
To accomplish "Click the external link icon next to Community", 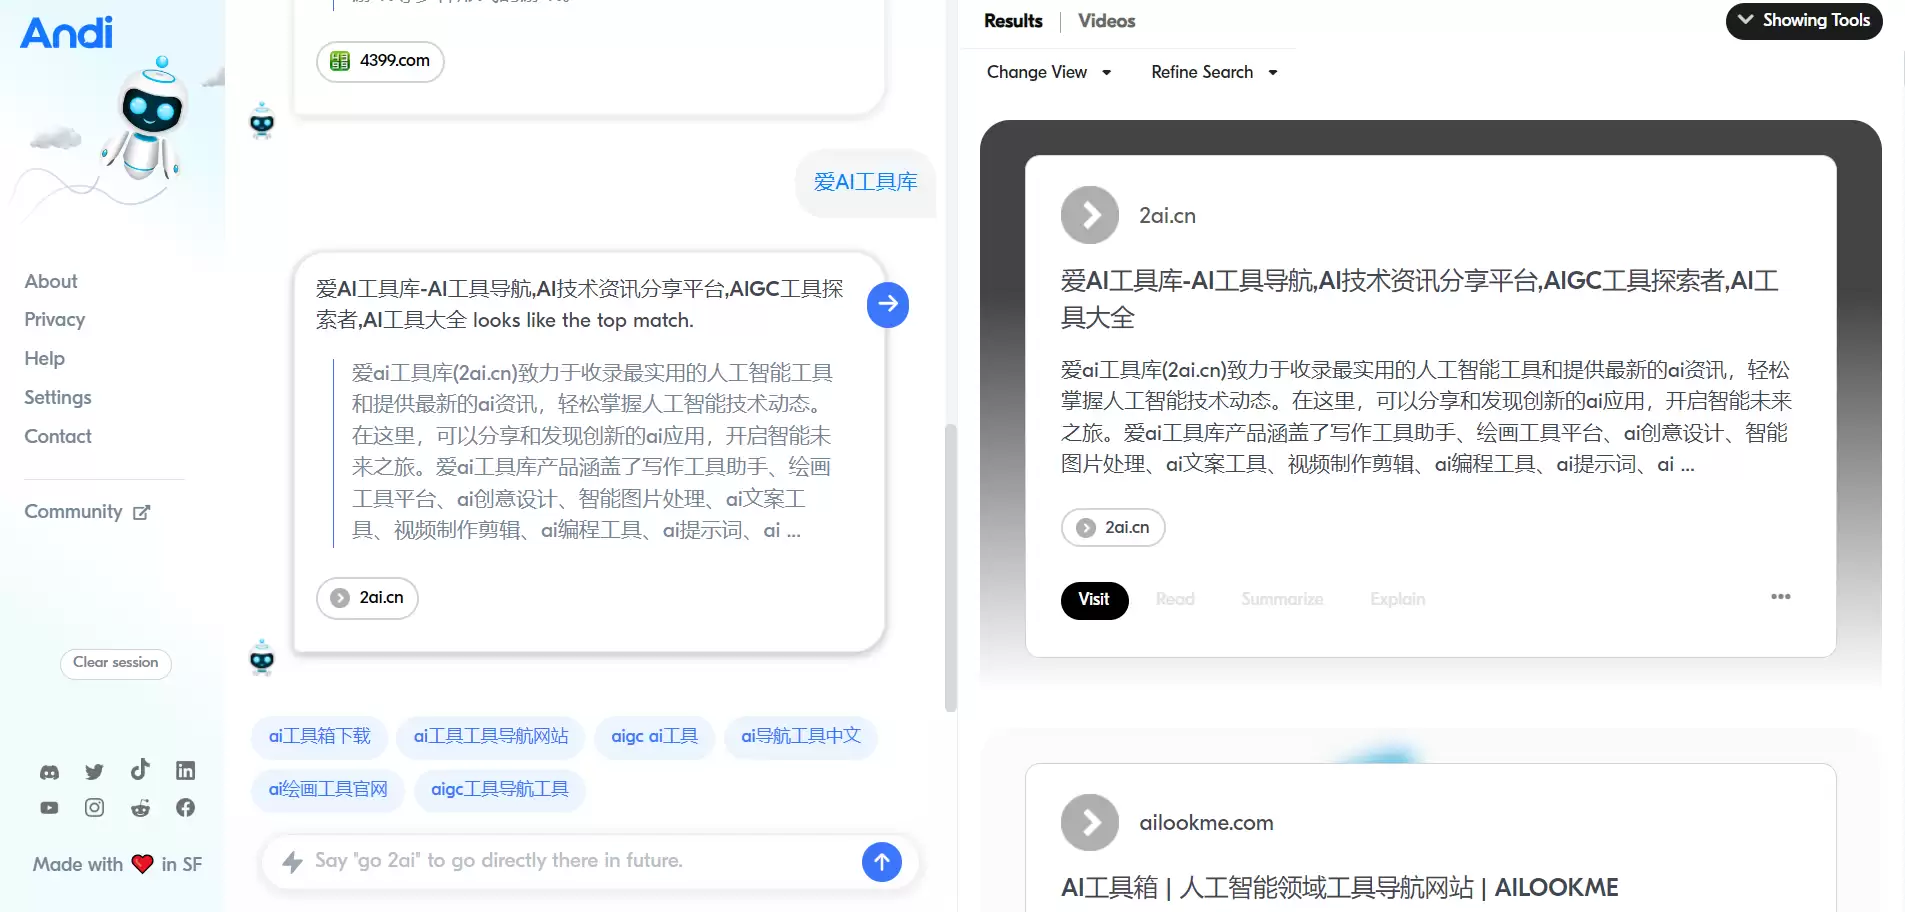I will (142, 512).
